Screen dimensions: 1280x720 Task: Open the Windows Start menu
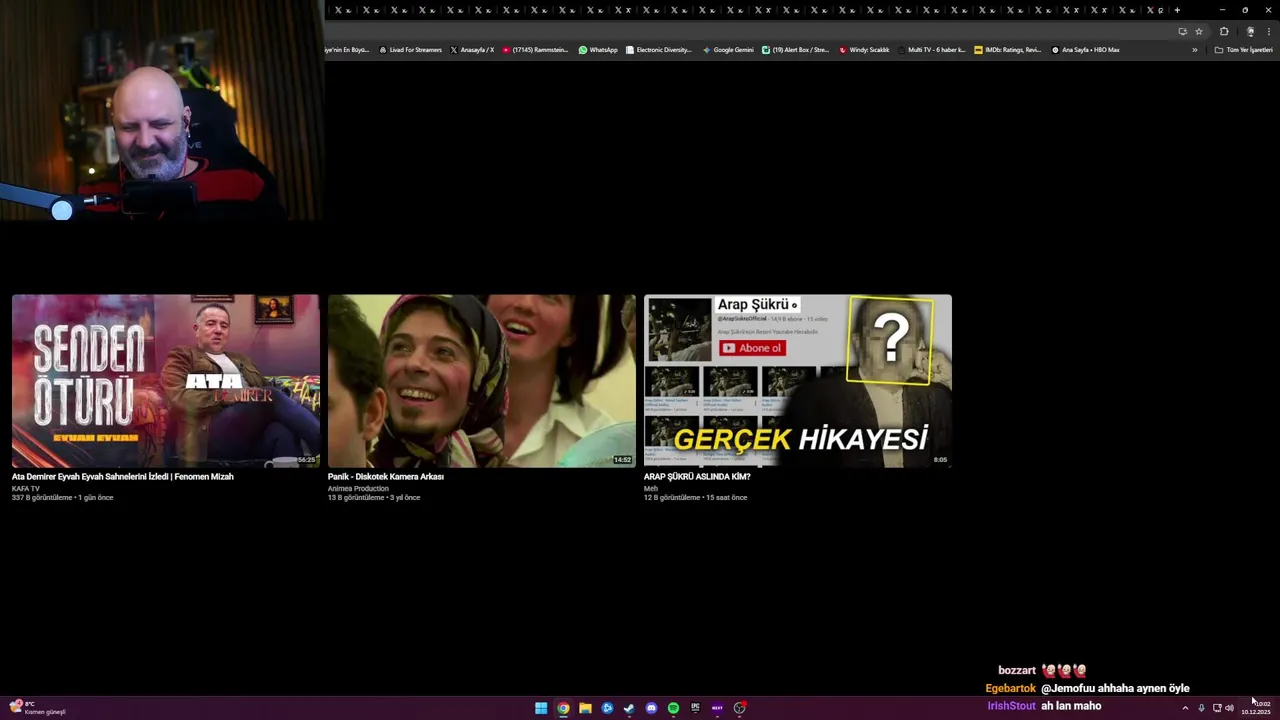tap(541, 708)
